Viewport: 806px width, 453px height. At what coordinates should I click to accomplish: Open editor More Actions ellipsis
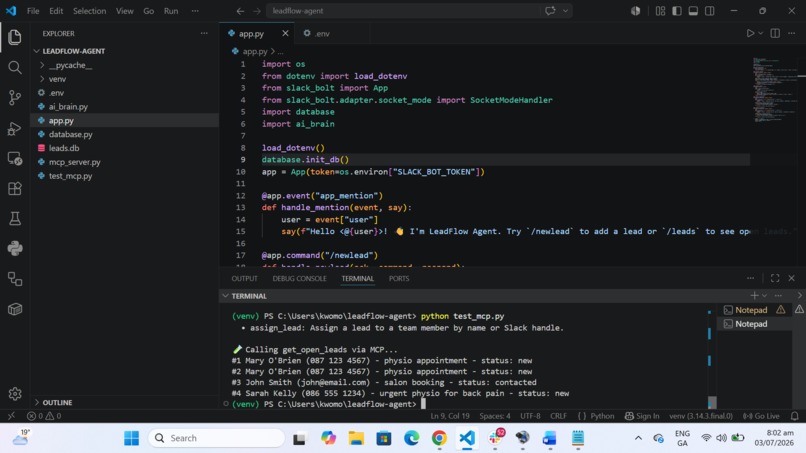tap(792, 33)
